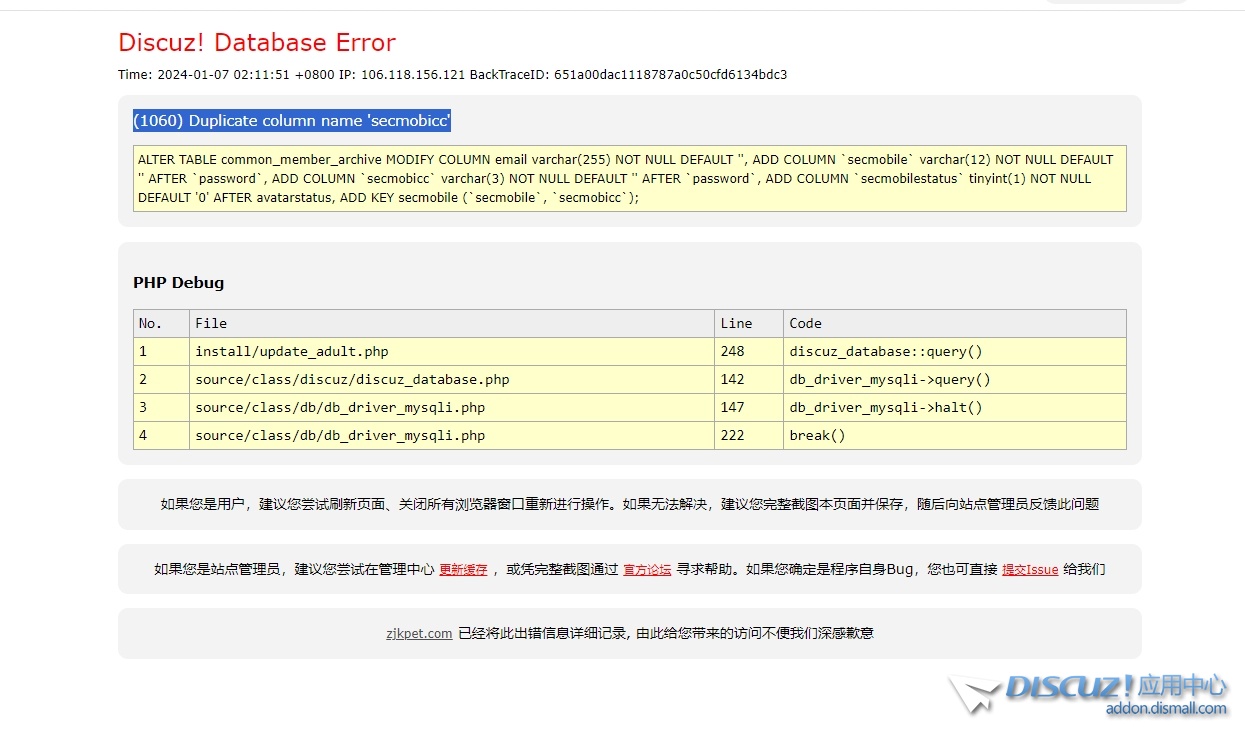This screenshot has height=734, width=1245.
Task: Click the db_driver_mysqli->halt() code cell
Action: [886, 407]
